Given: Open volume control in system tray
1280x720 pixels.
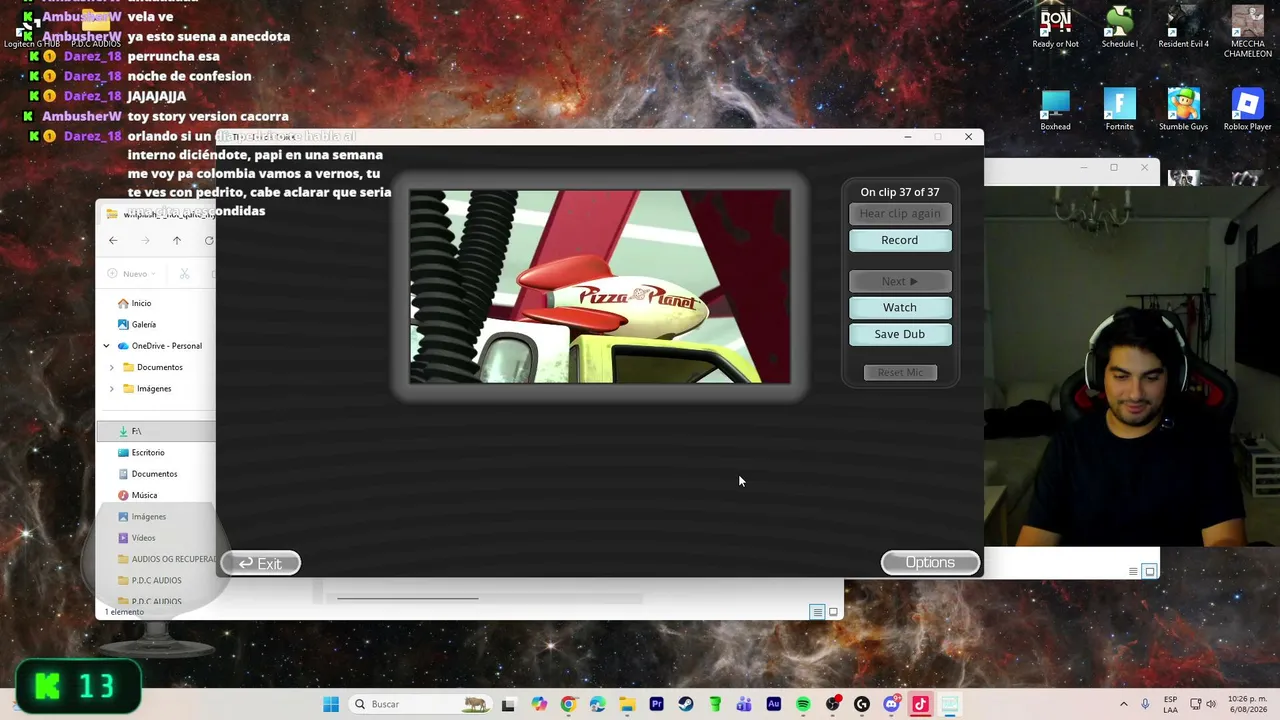Looking at the screenshot, I should click(1211, 704).
